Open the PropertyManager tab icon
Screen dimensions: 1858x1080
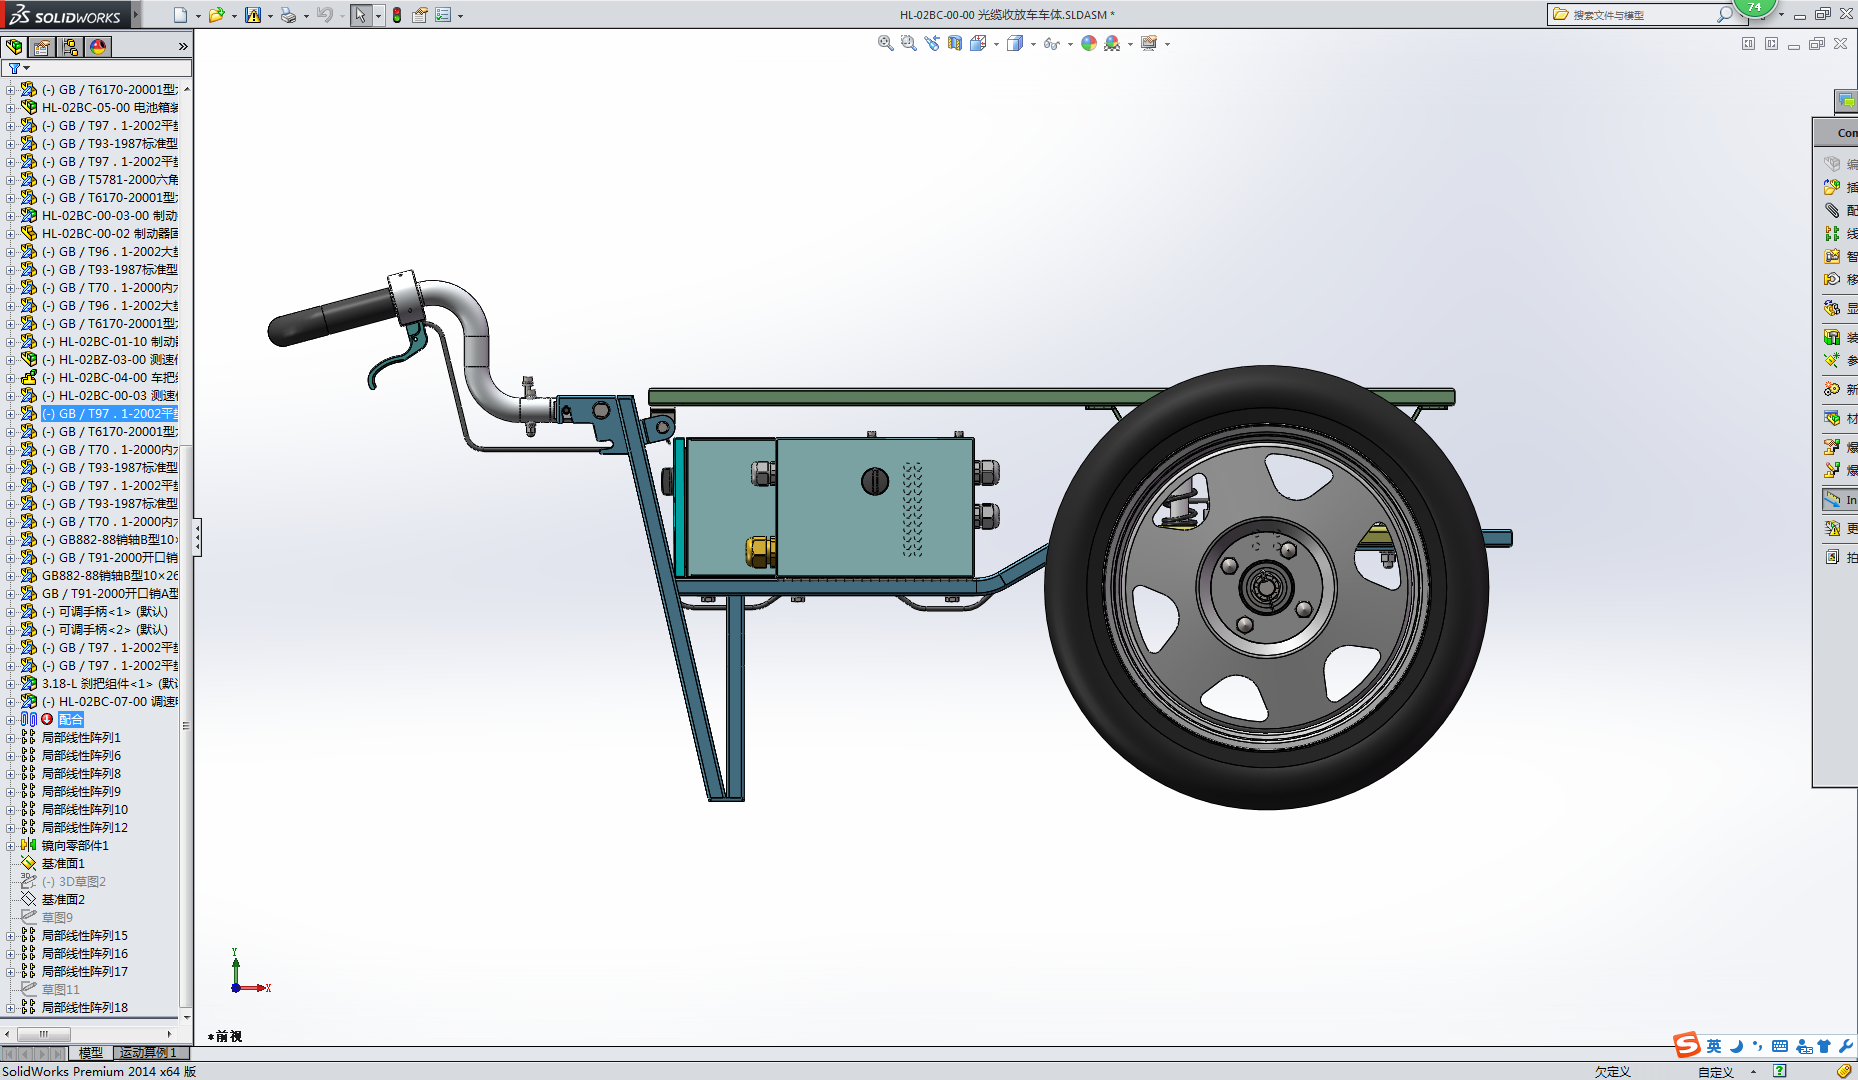[x=42, y=47]
